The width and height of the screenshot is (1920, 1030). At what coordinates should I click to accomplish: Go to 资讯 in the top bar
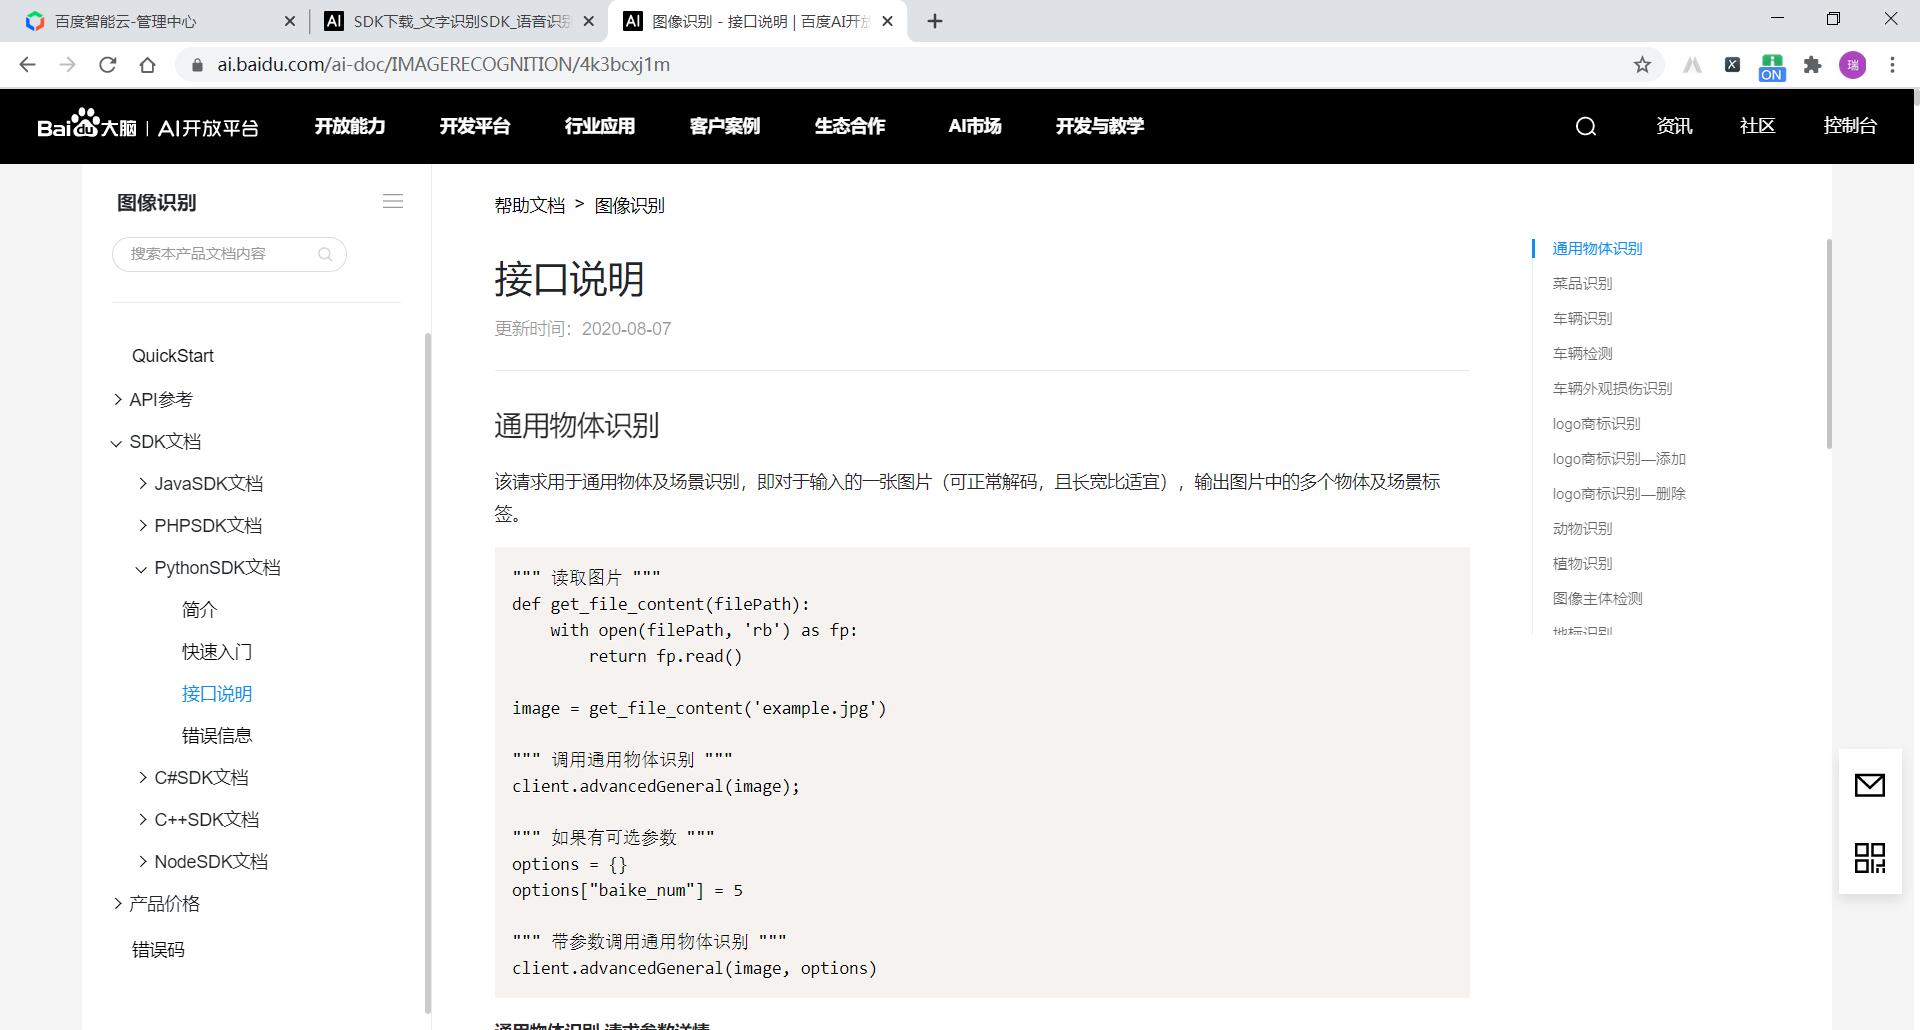[x=1674, y=126]
